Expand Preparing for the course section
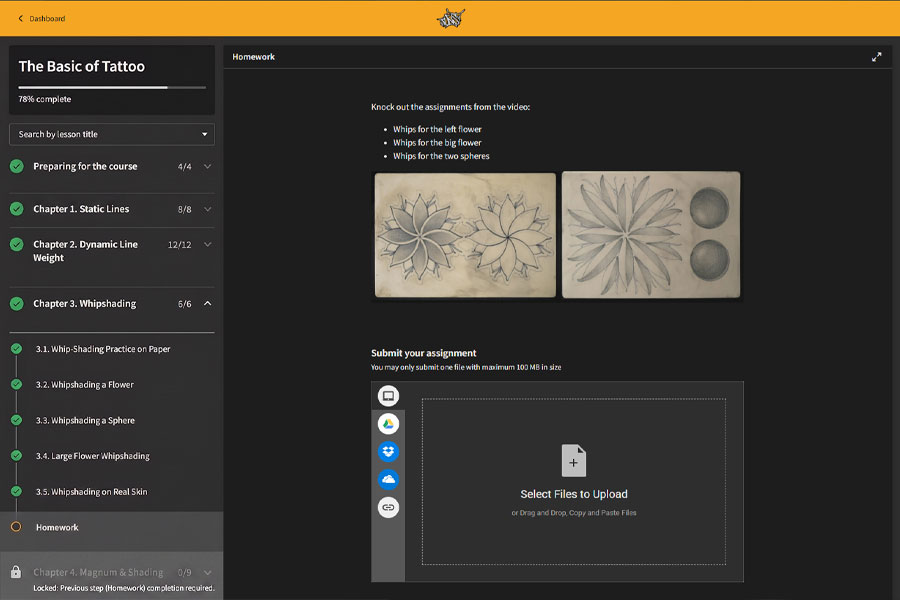 coord(208,167)
